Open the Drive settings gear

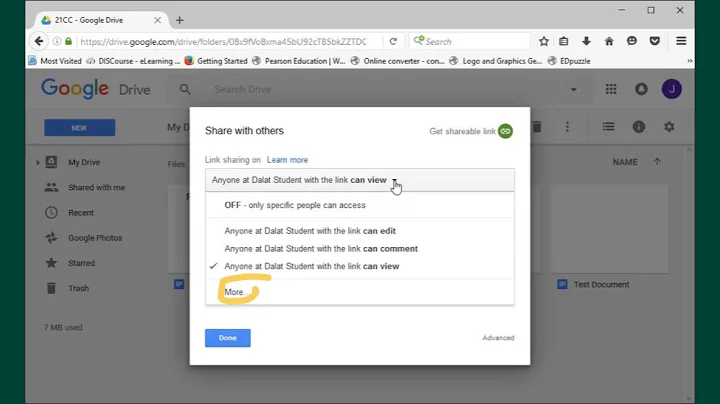tap(669, 127)
